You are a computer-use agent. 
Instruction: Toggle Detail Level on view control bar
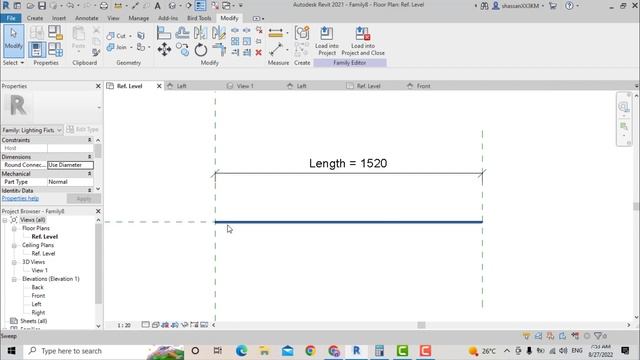click(x=146, y=325)
